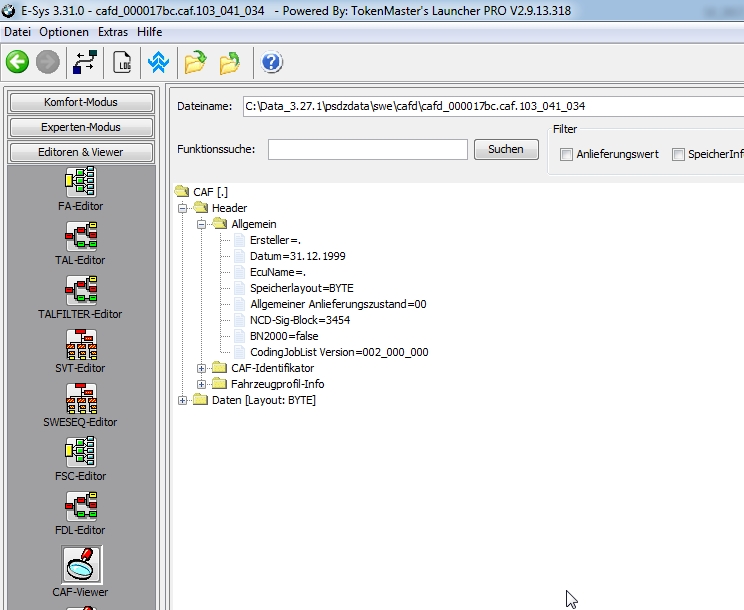The image size is (744, 610).
Task: Open the Optionen menu
Action: pos(64,32)
